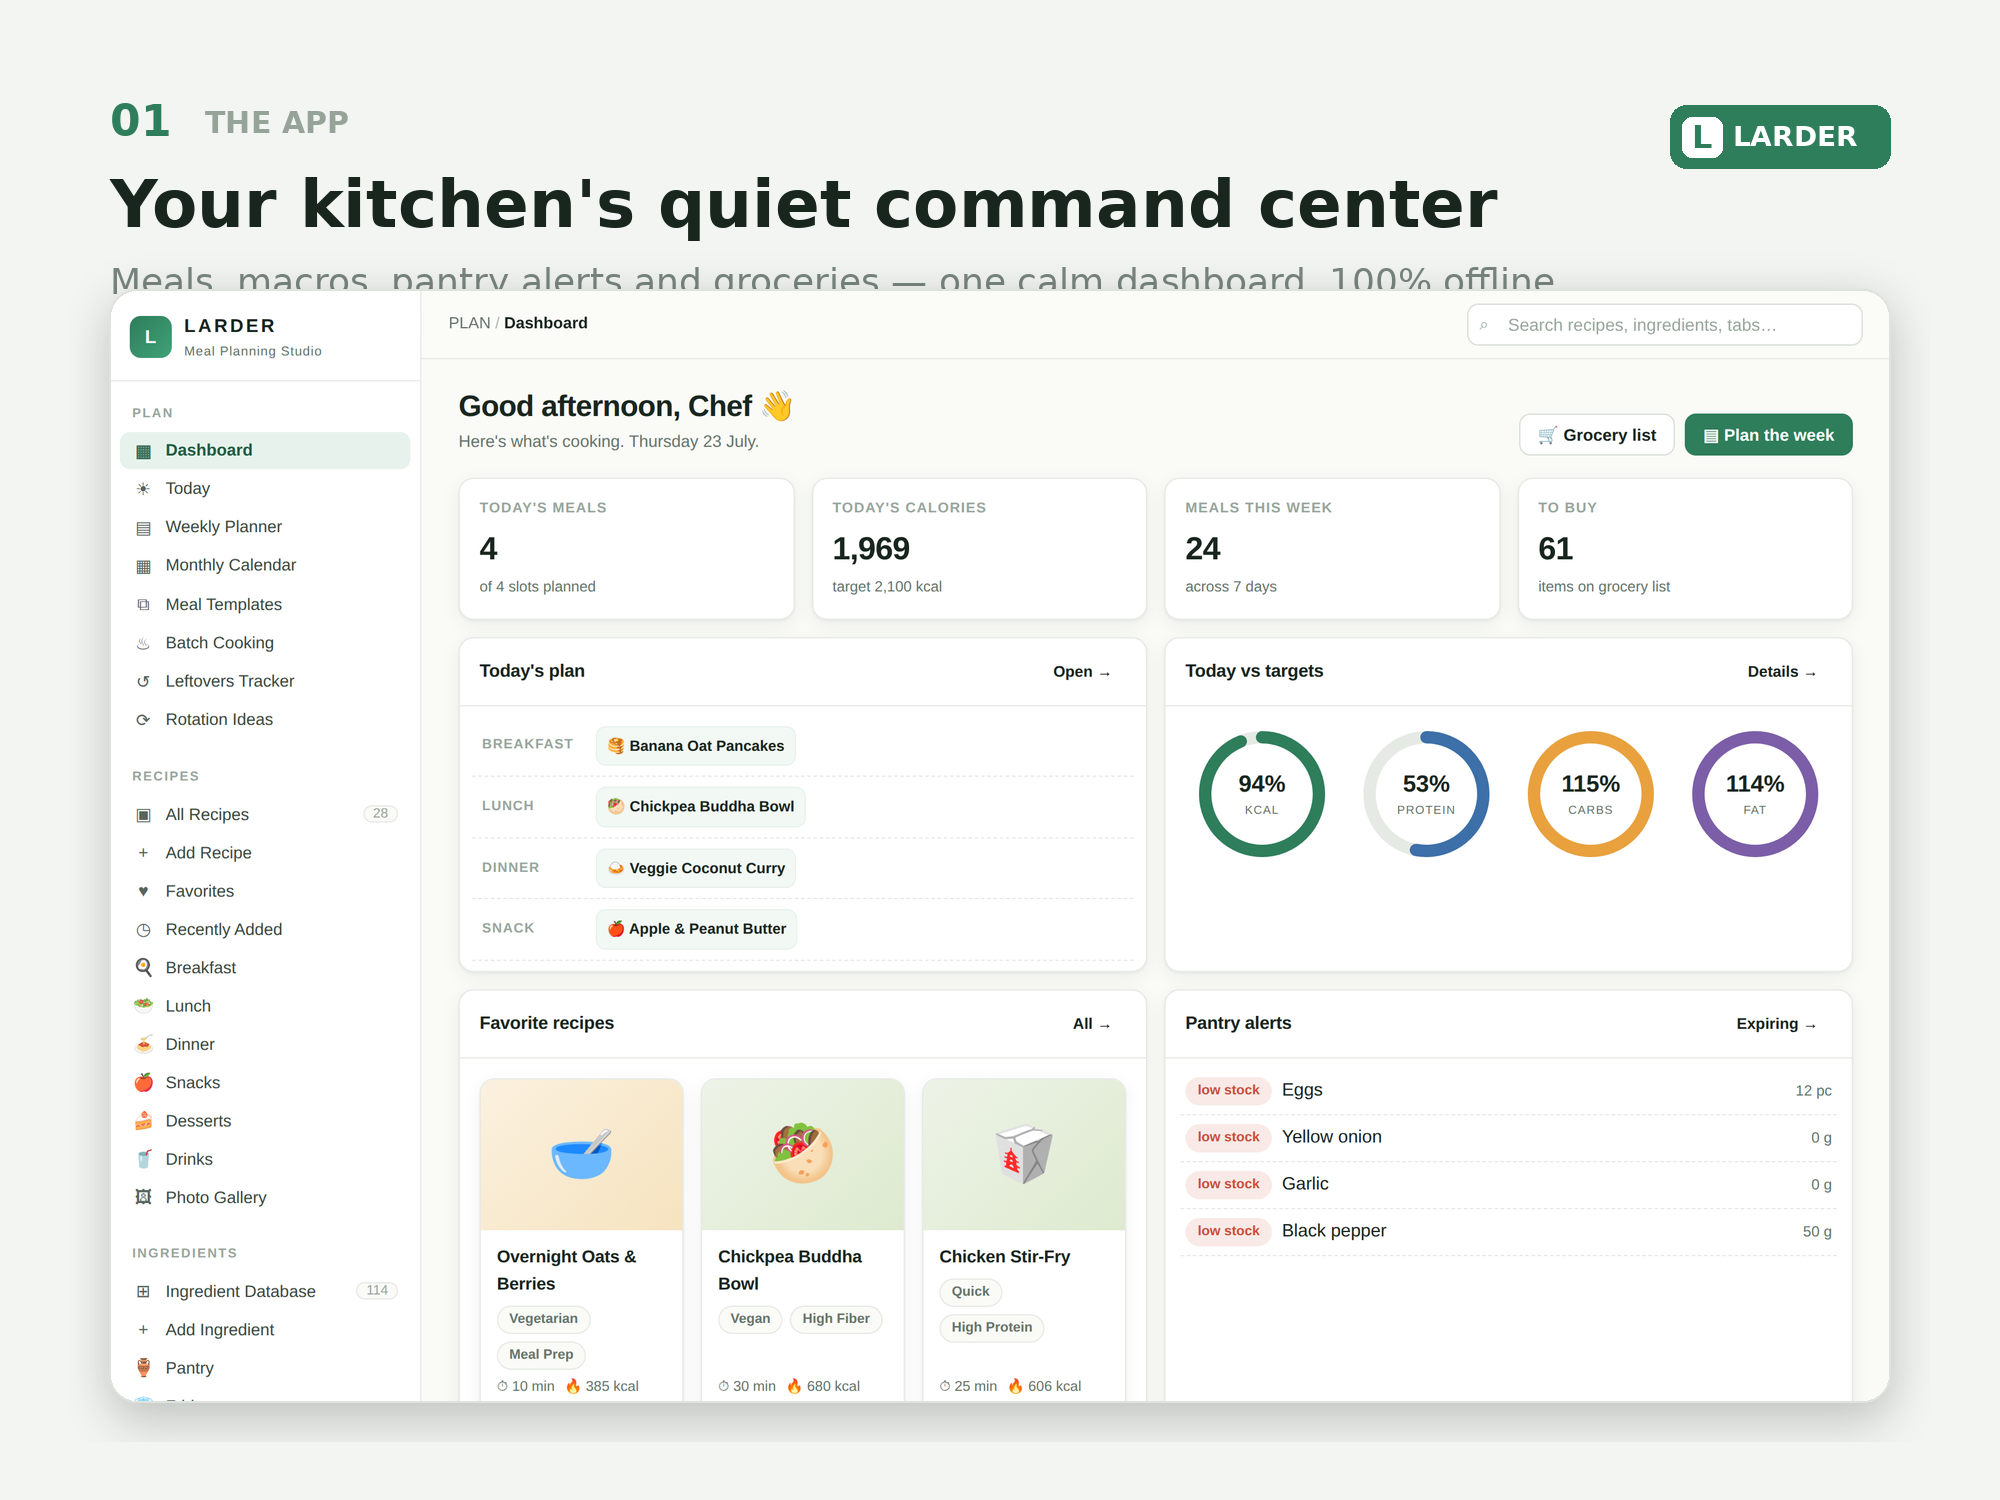Open the Grocery list button

[x=1596, y=435]
